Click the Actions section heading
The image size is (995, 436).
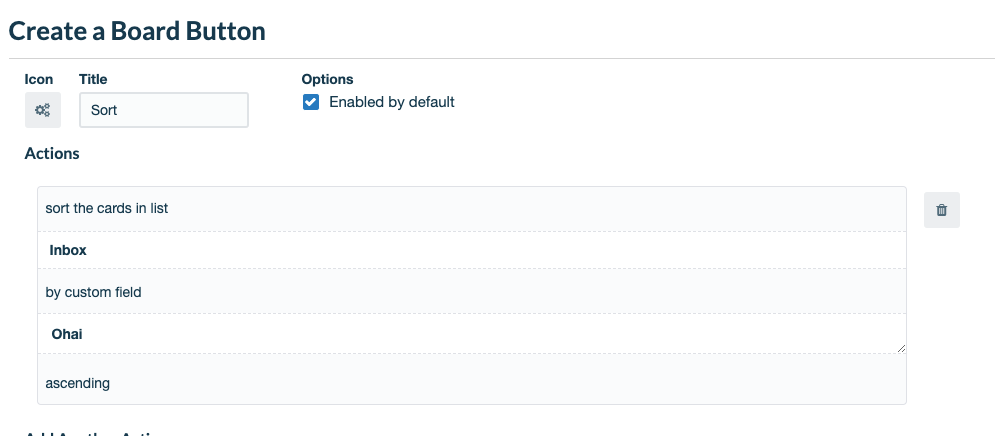tap(52, 154)
